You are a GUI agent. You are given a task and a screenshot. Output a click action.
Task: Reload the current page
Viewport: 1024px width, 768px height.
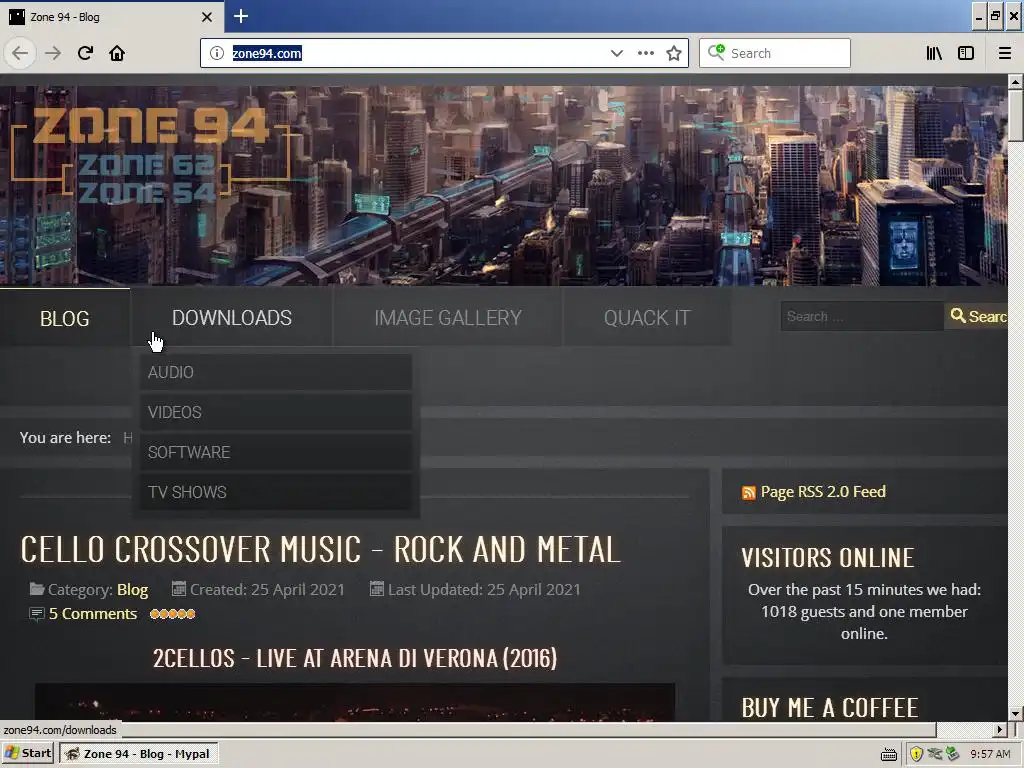(x=85, y=53)
